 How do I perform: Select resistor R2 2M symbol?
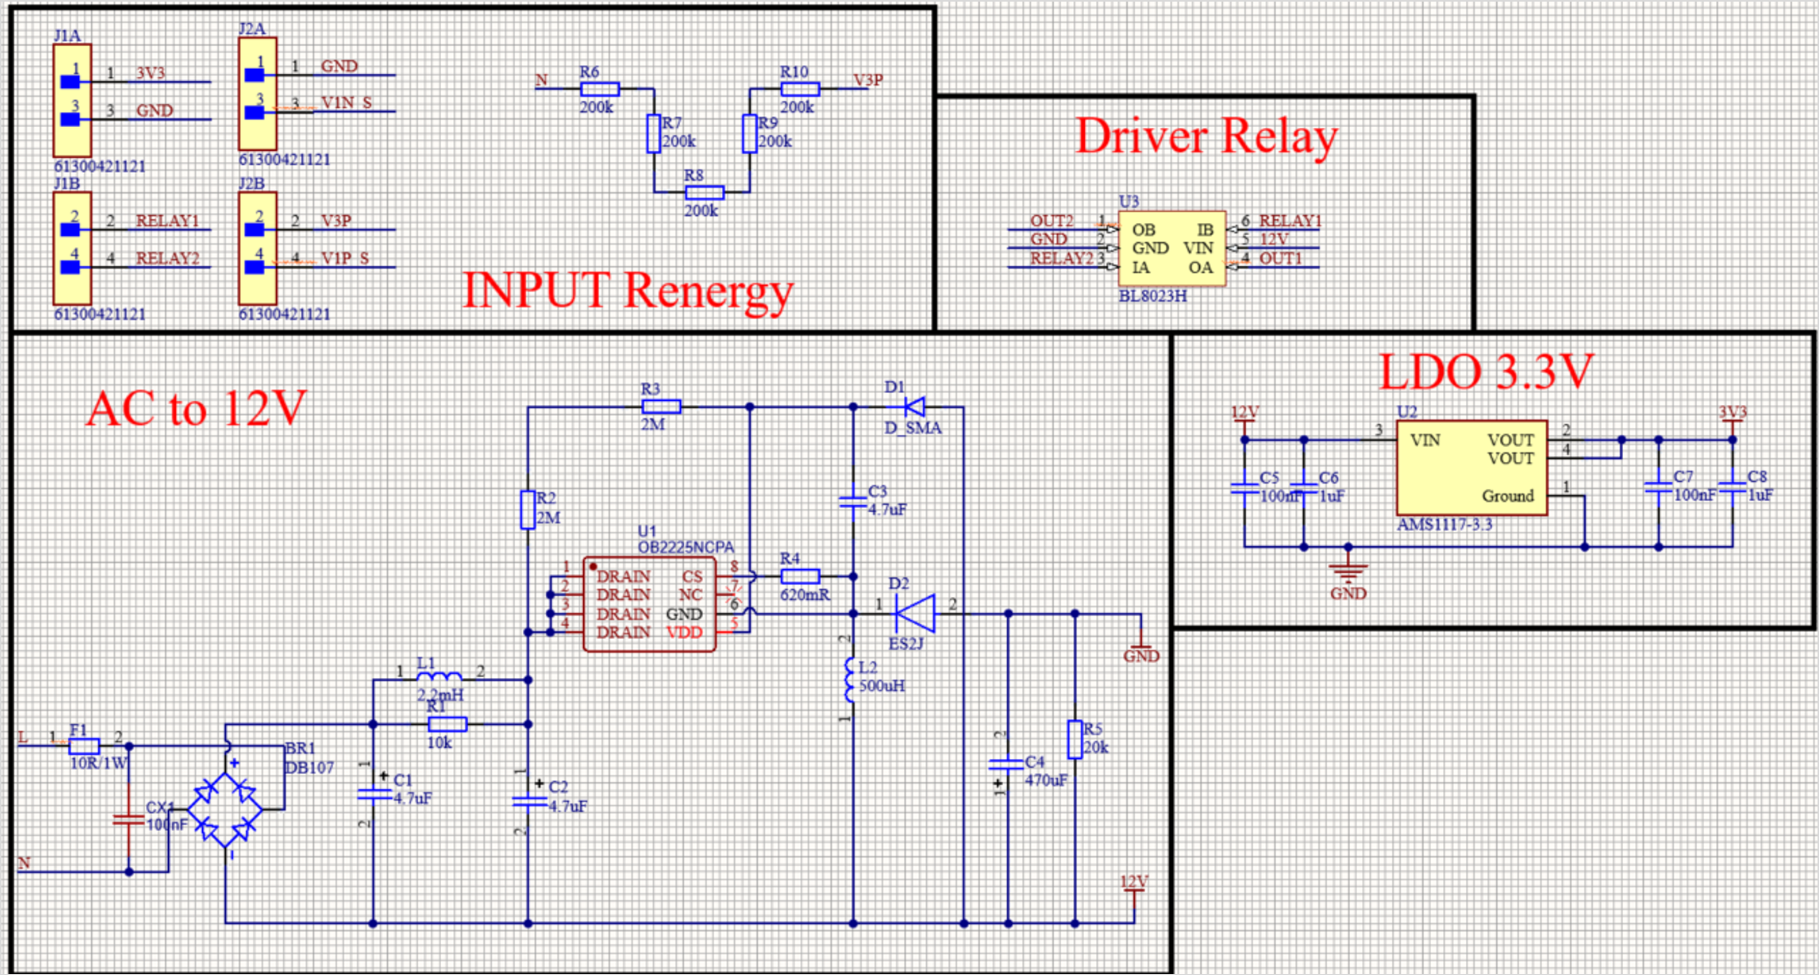pyautogui.click(x=527, y=509)
